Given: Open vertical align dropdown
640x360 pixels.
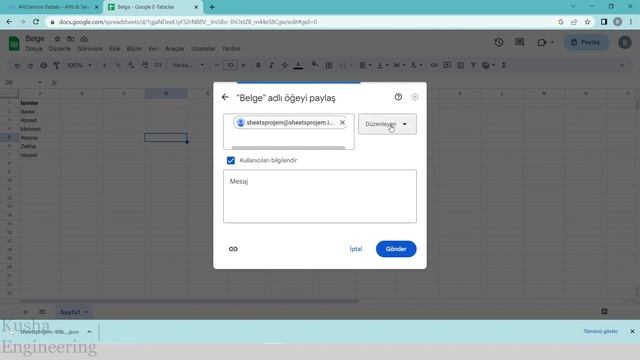Looking at the screenshot, I should coord(382,65).
